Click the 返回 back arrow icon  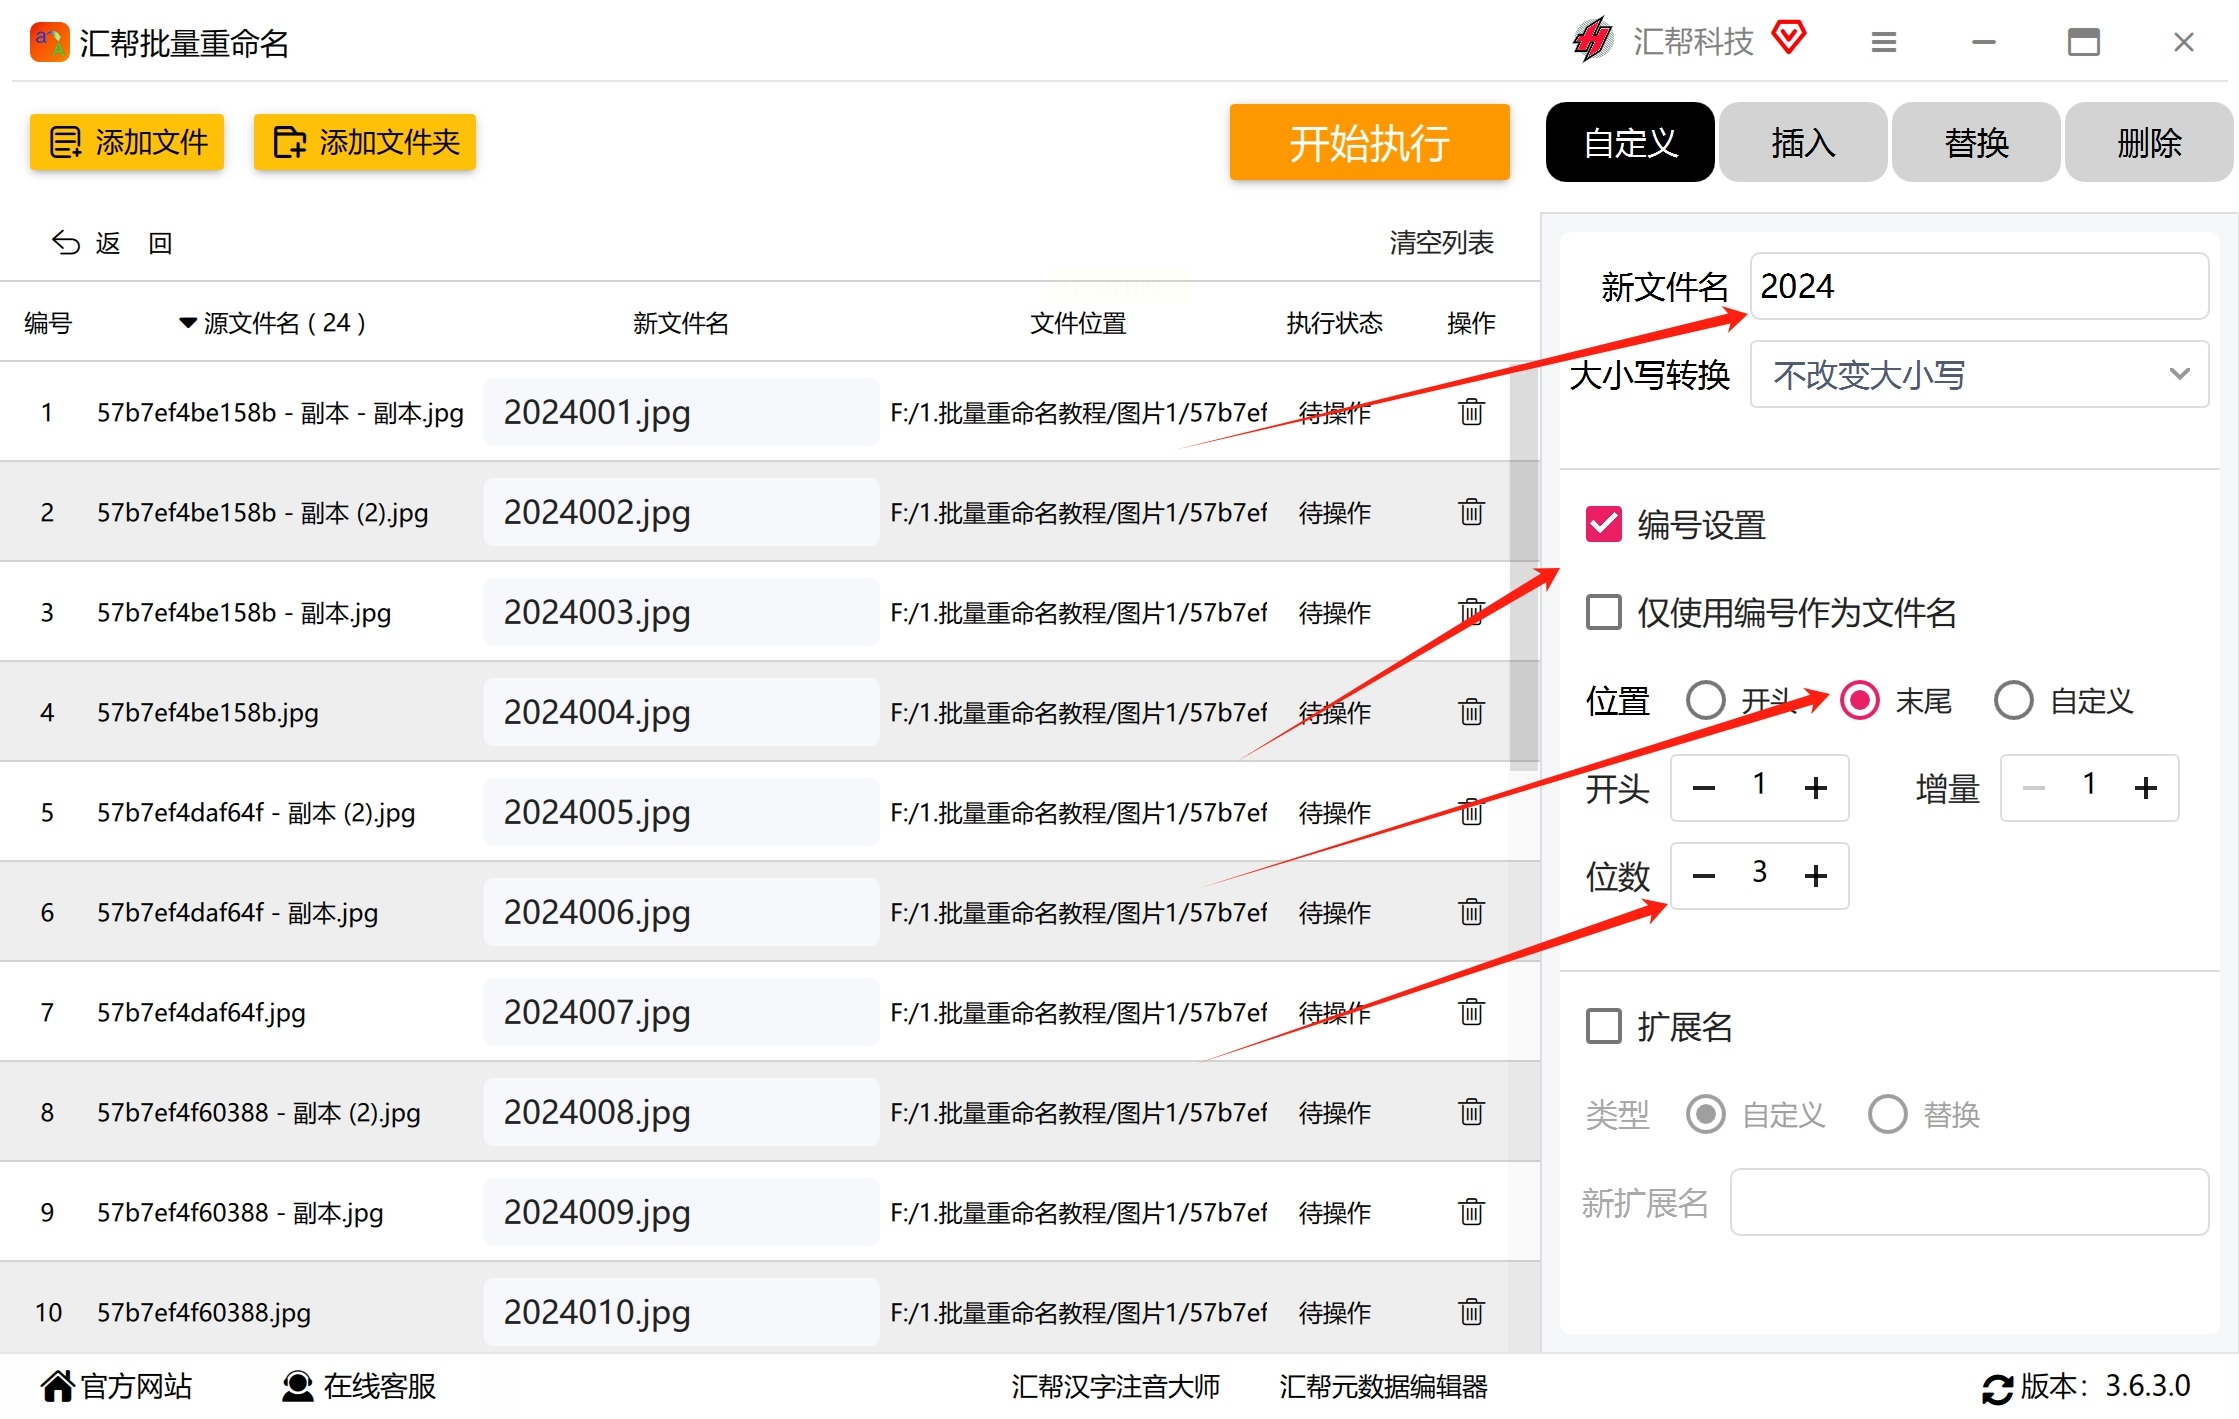[x=66, y=243]
